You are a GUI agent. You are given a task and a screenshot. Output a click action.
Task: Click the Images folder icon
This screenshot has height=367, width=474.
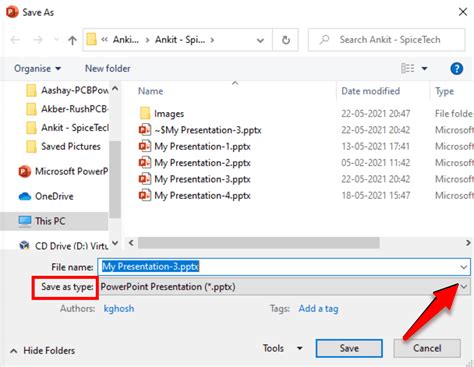[x=145, y=113]
